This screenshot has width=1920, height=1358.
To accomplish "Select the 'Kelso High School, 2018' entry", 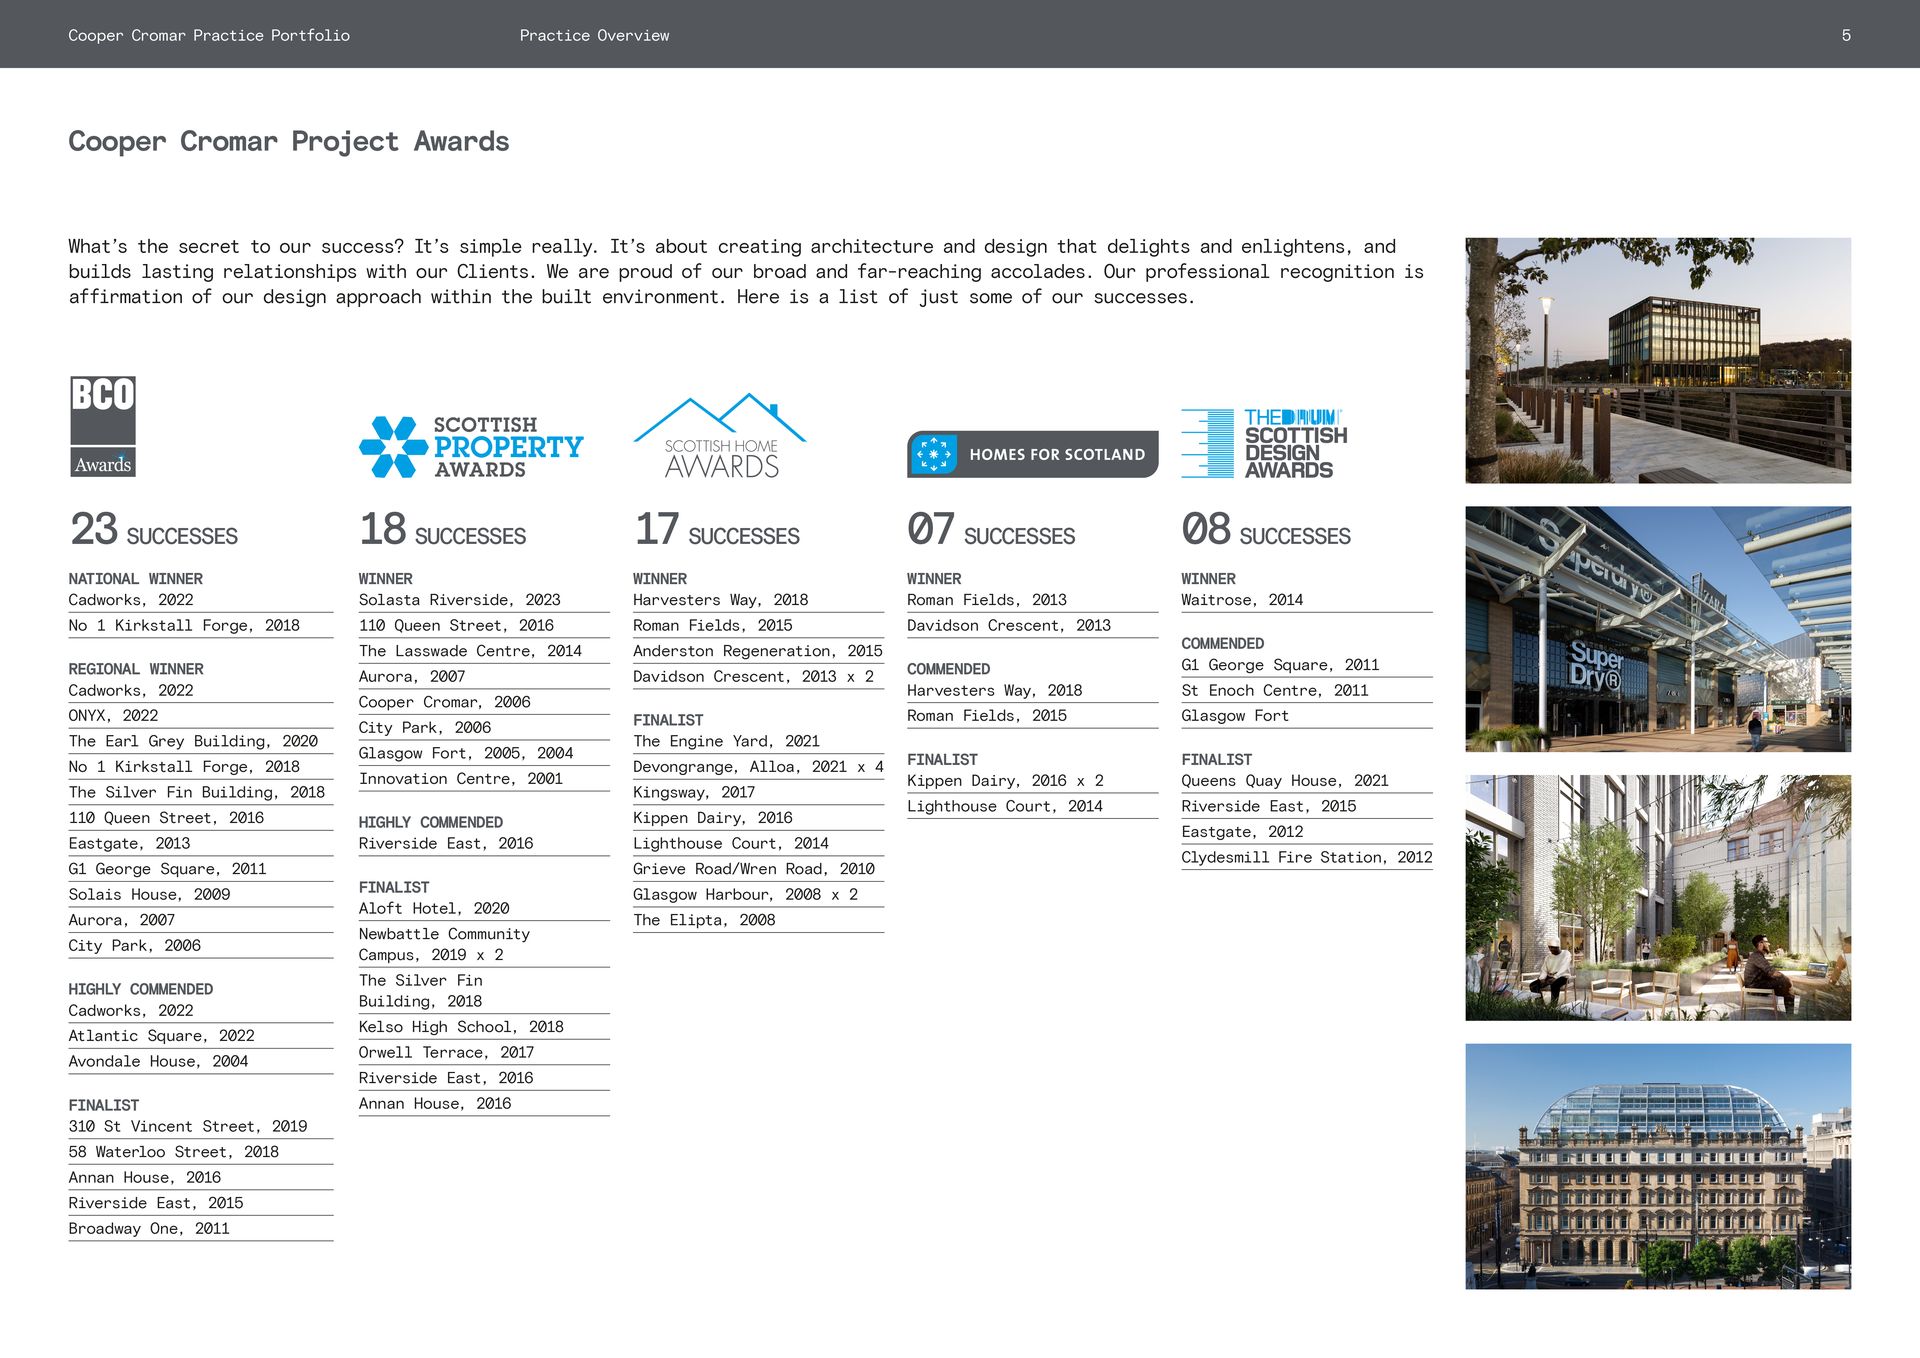I will (461, 1027).
